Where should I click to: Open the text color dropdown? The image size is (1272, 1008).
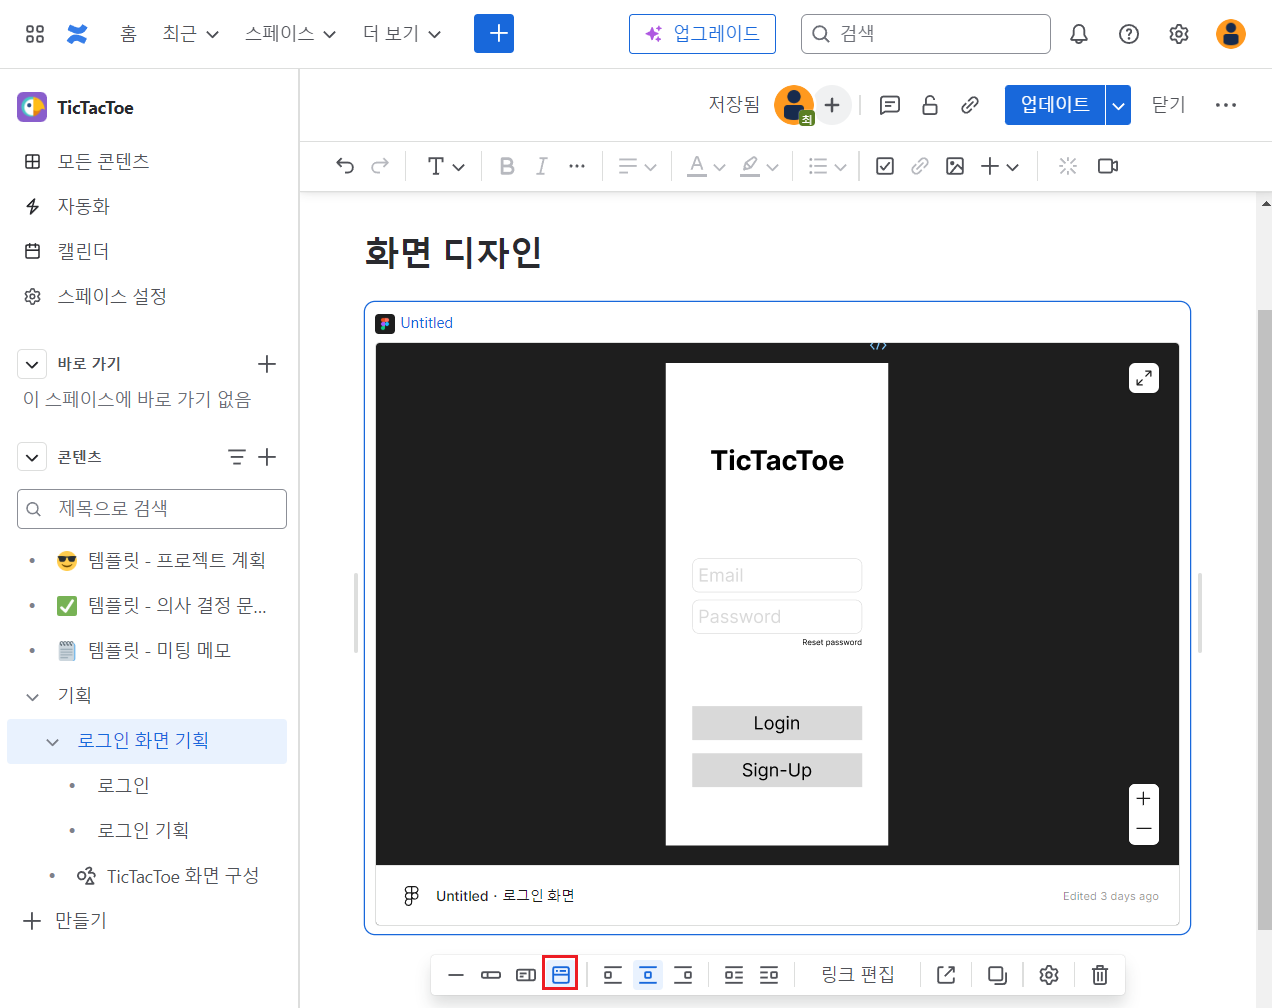(706, 166)
